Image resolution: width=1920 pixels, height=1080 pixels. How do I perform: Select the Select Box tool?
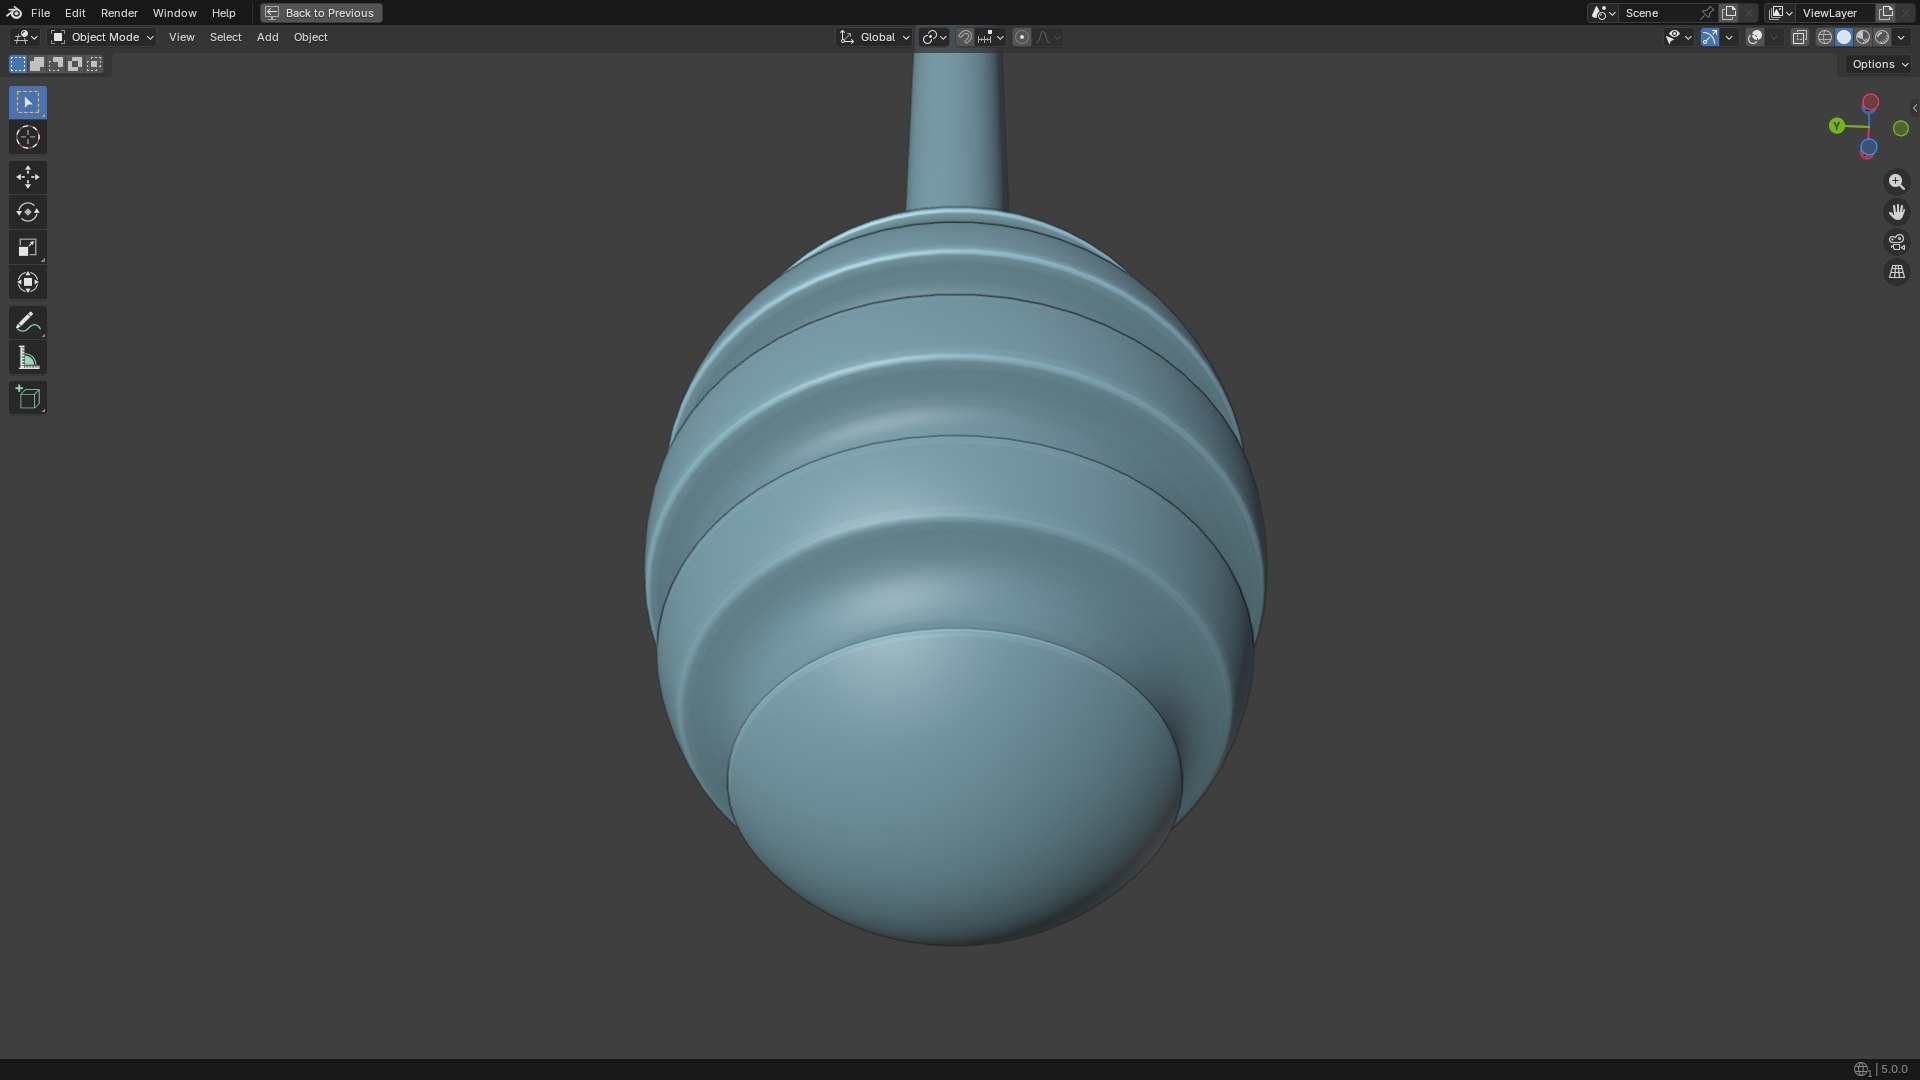tap(28, 102)
